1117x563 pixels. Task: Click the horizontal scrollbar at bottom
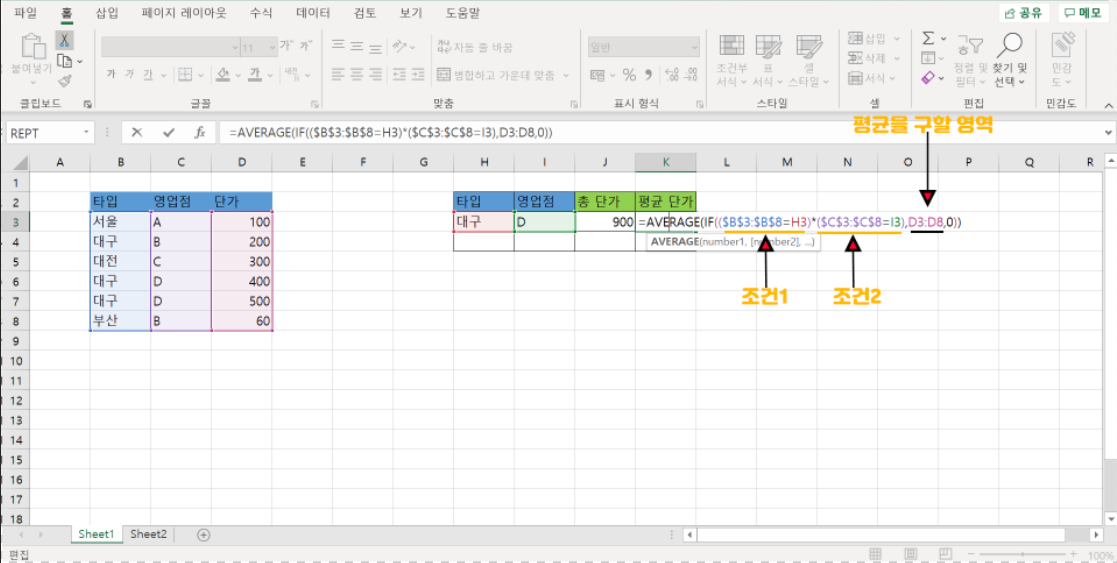click(x=881, y=534)
